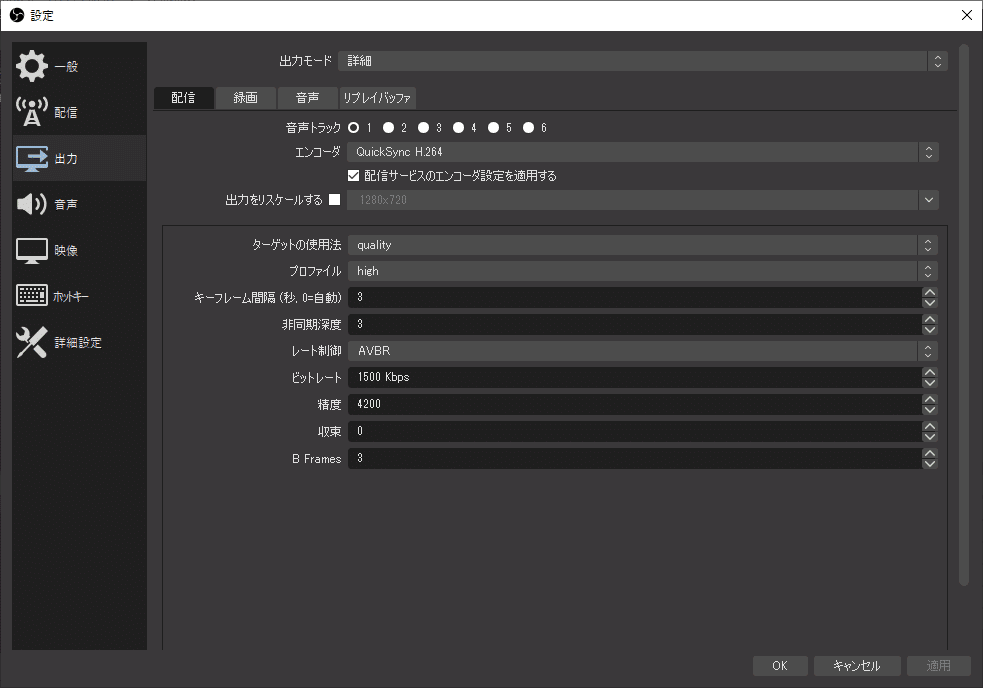Decrease 非同期深度 with down arrow
The image size is (983, 688).
click(x=930, y=330)
